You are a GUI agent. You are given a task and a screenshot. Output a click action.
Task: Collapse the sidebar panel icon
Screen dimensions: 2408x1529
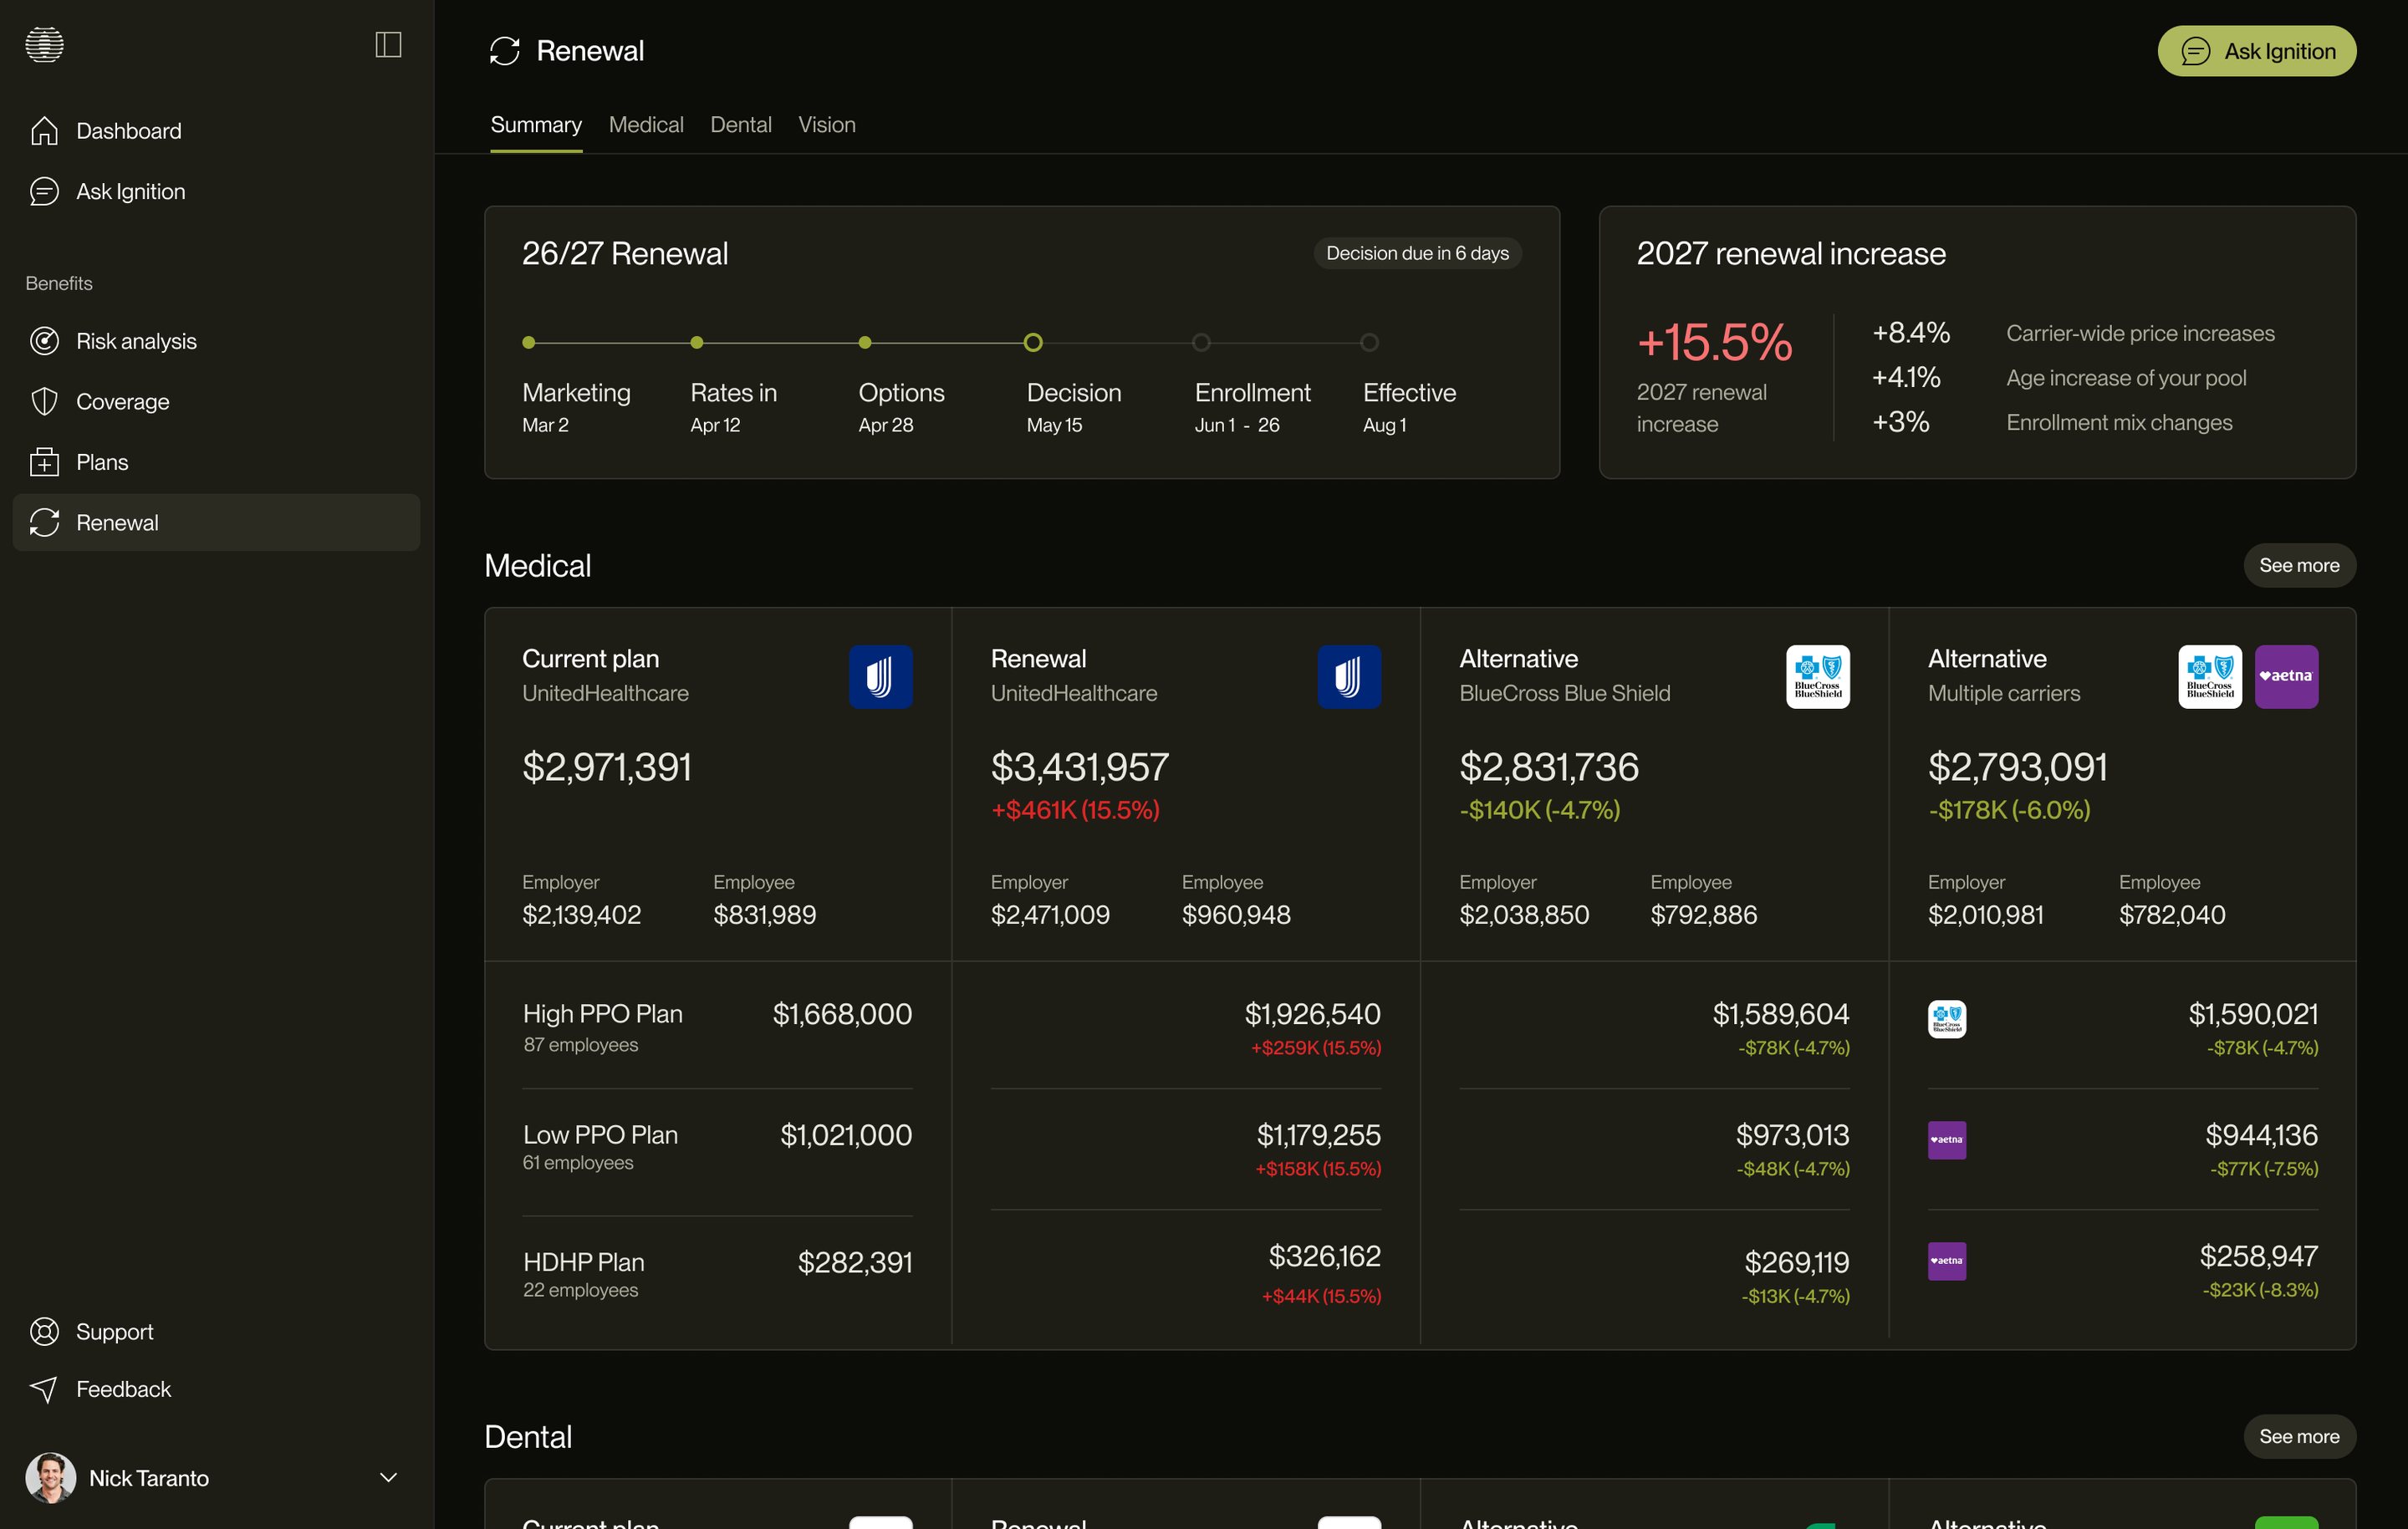tap(388, 44)
